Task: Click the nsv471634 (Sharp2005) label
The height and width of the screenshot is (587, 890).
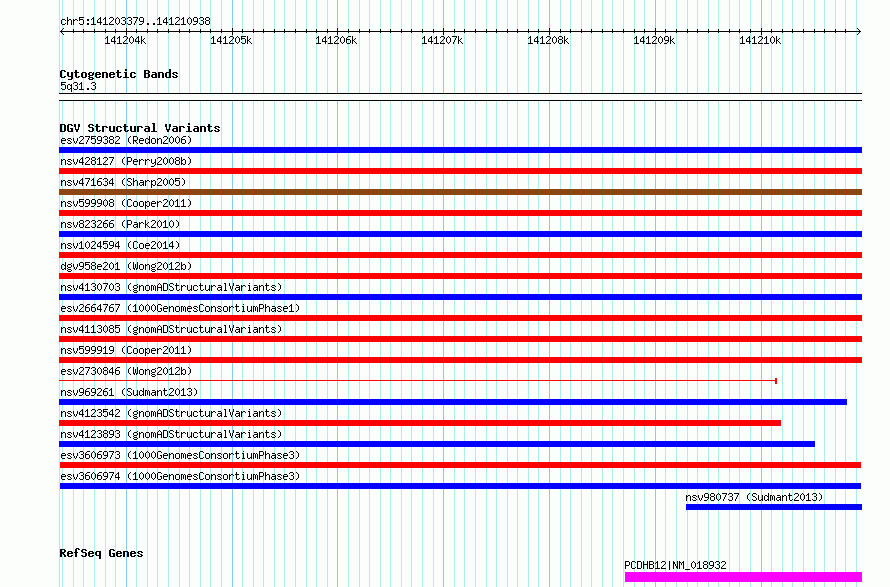Action: pos(123,182)
